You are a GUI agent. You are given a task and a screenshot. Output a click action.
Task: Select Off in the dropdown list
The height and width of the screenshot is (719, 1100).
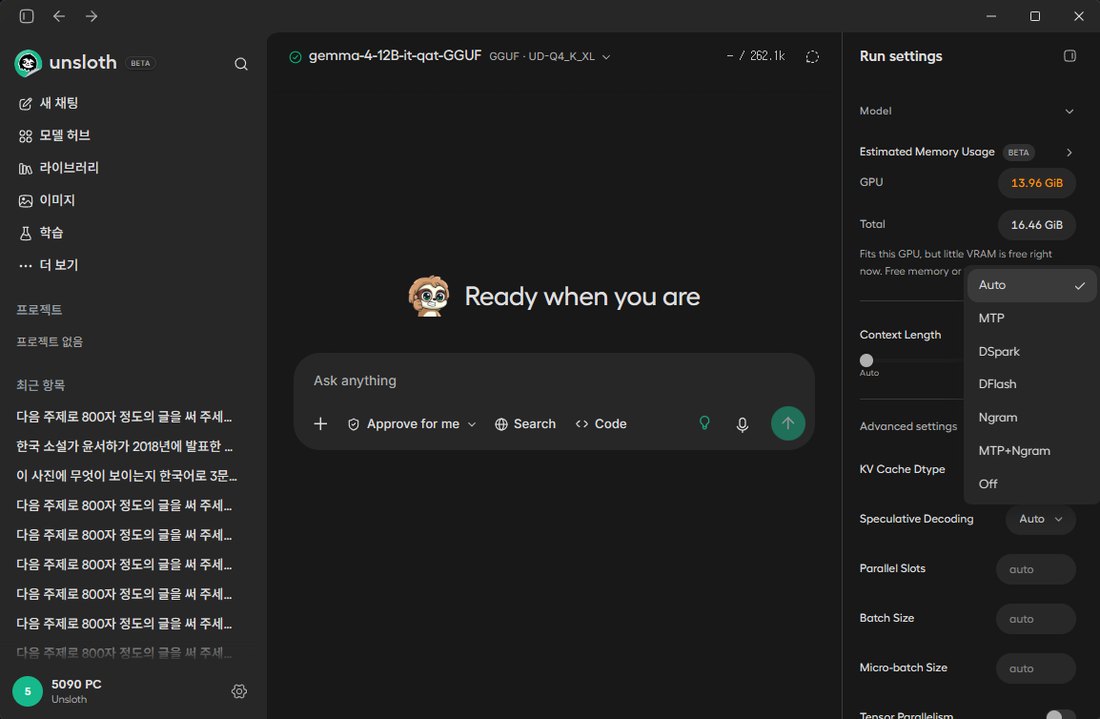tap(1031, 484)
